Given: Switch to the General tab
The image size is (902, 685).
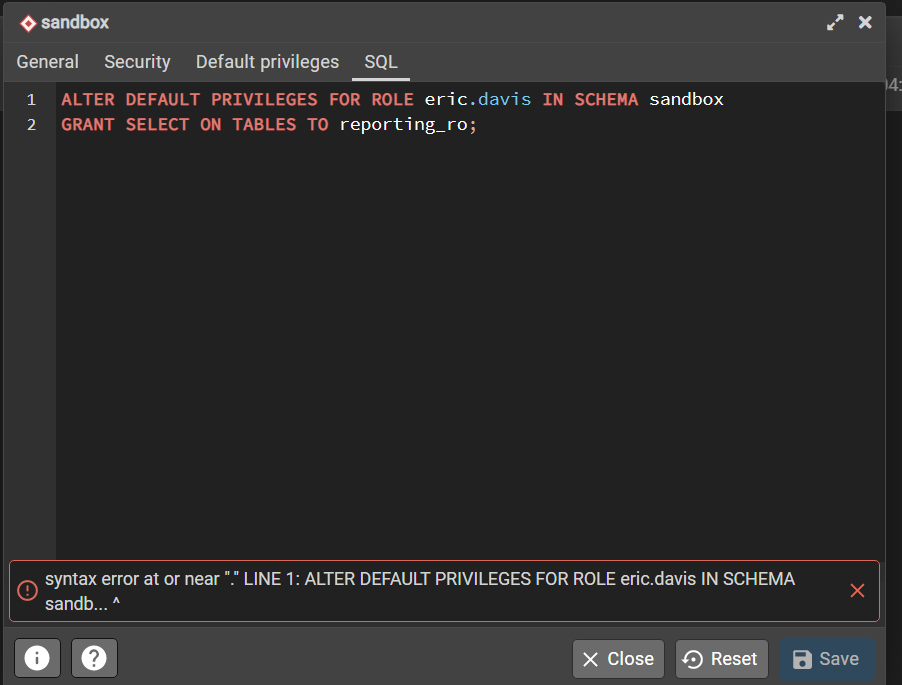Looking at the screenshot, I should tap(47, 62).
